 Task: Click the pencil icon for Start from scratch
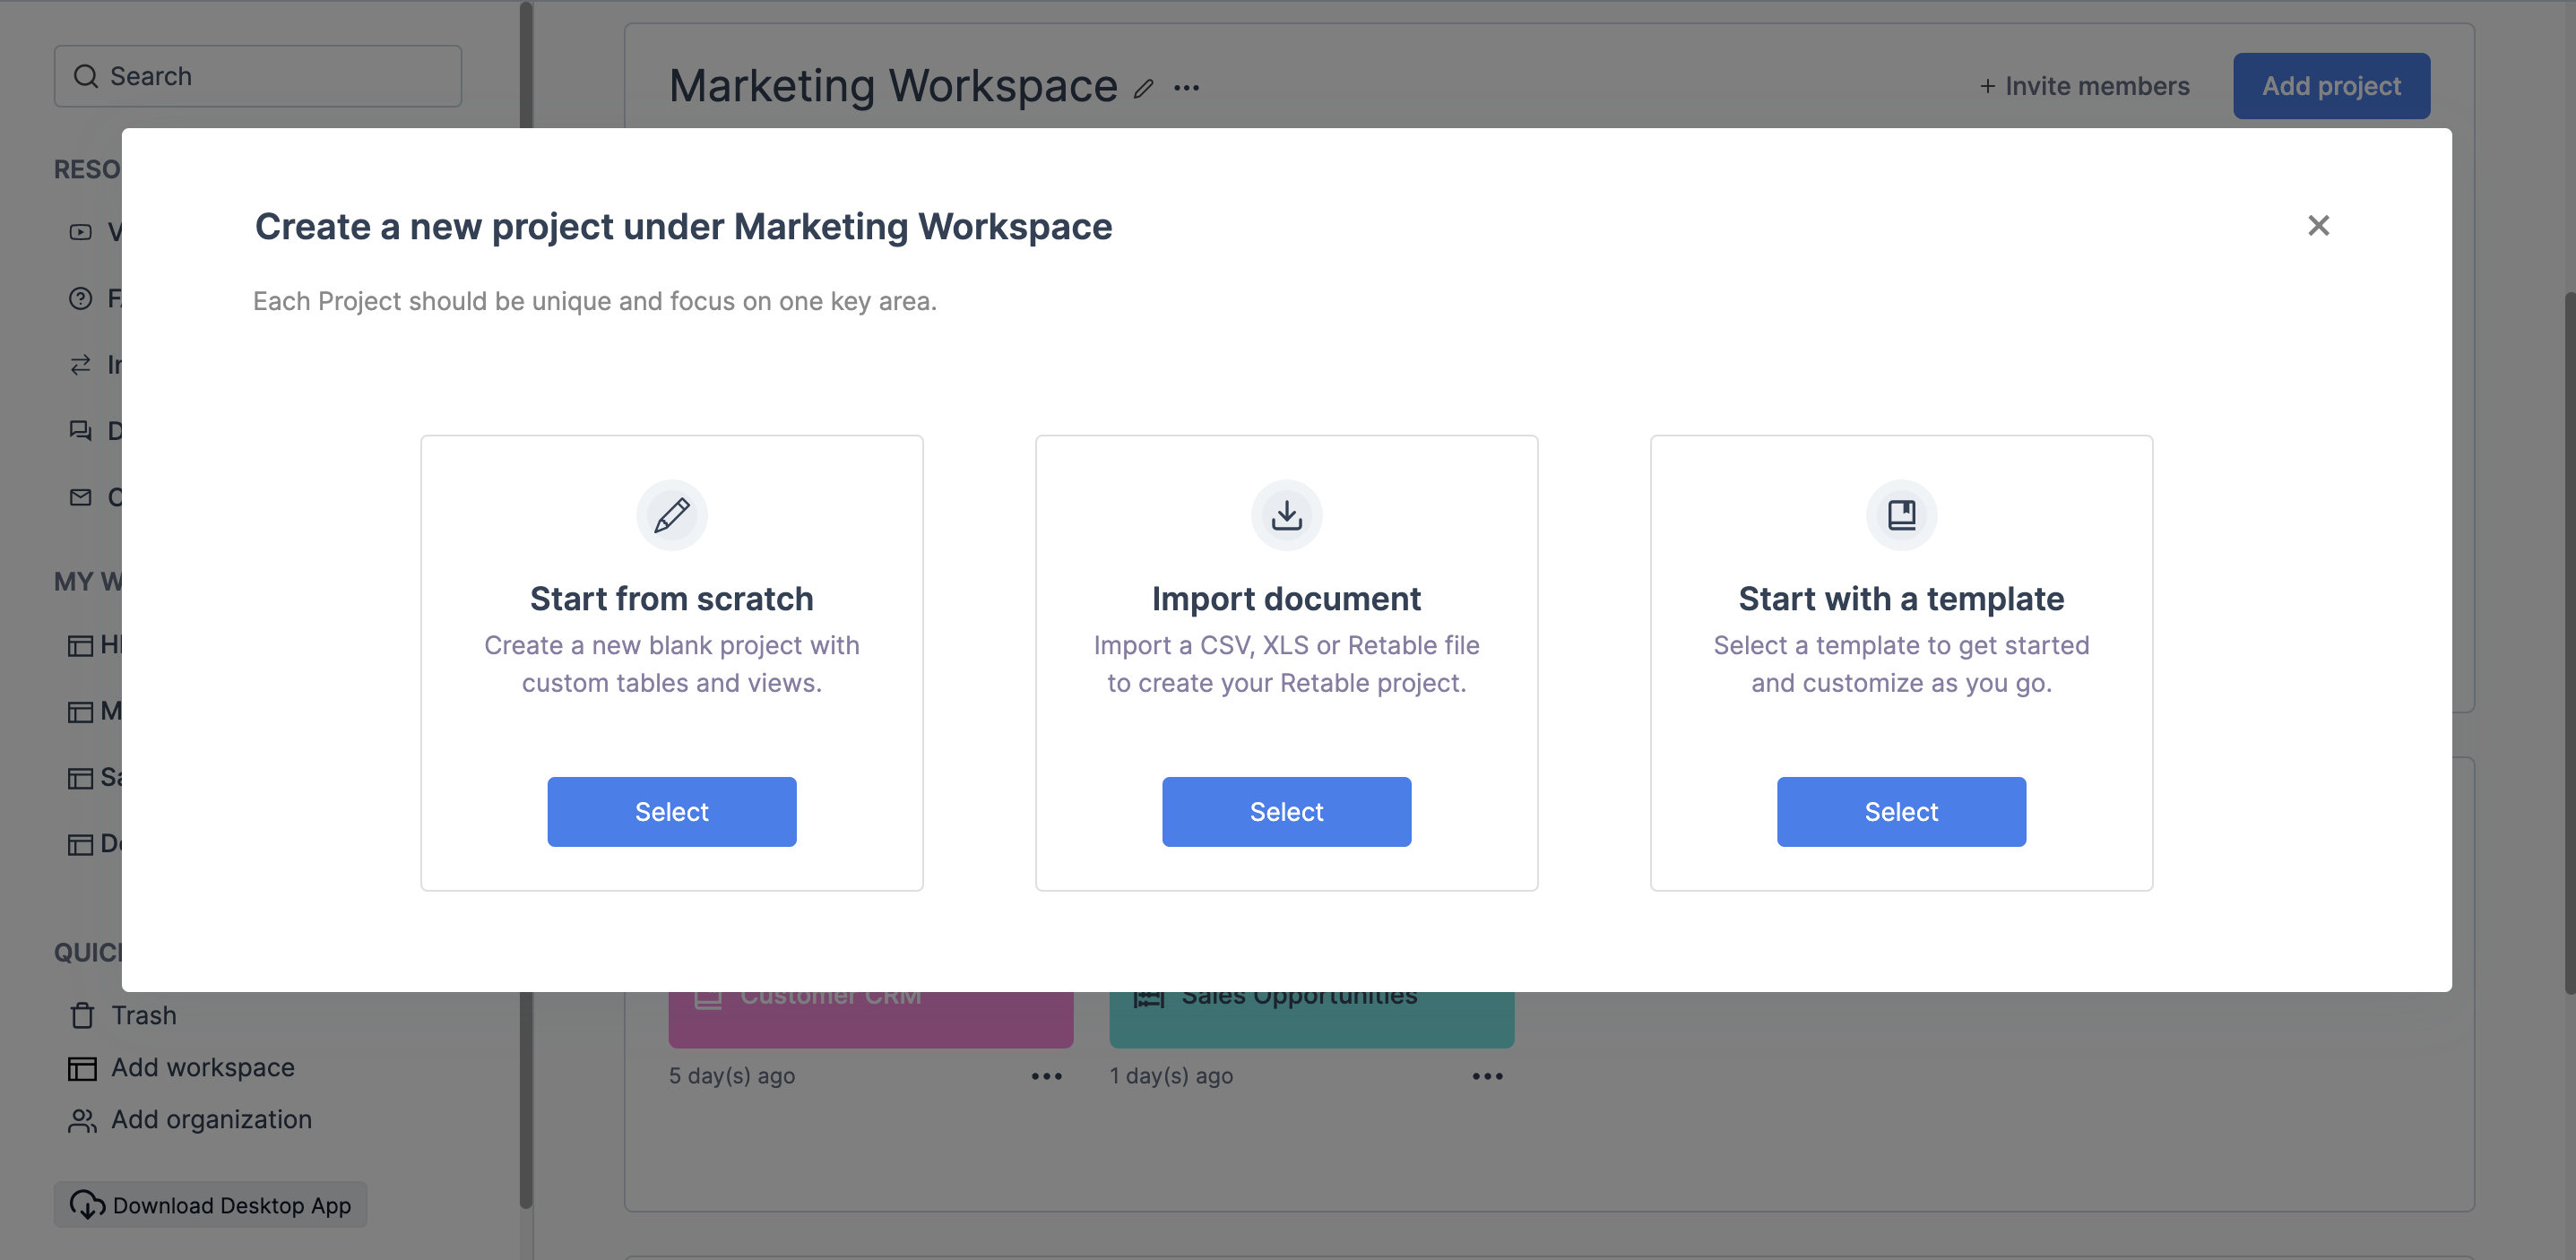(x=672, y=515)
